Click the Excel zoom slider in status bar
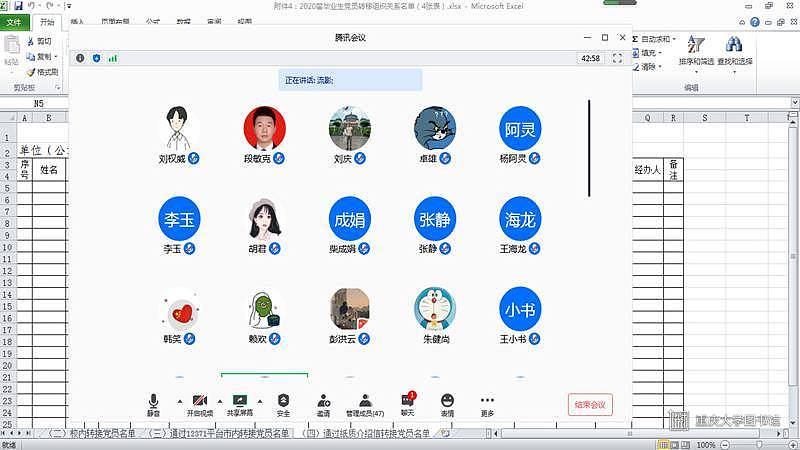The height and width of the screenshot is (450, 800). [760, 445]
